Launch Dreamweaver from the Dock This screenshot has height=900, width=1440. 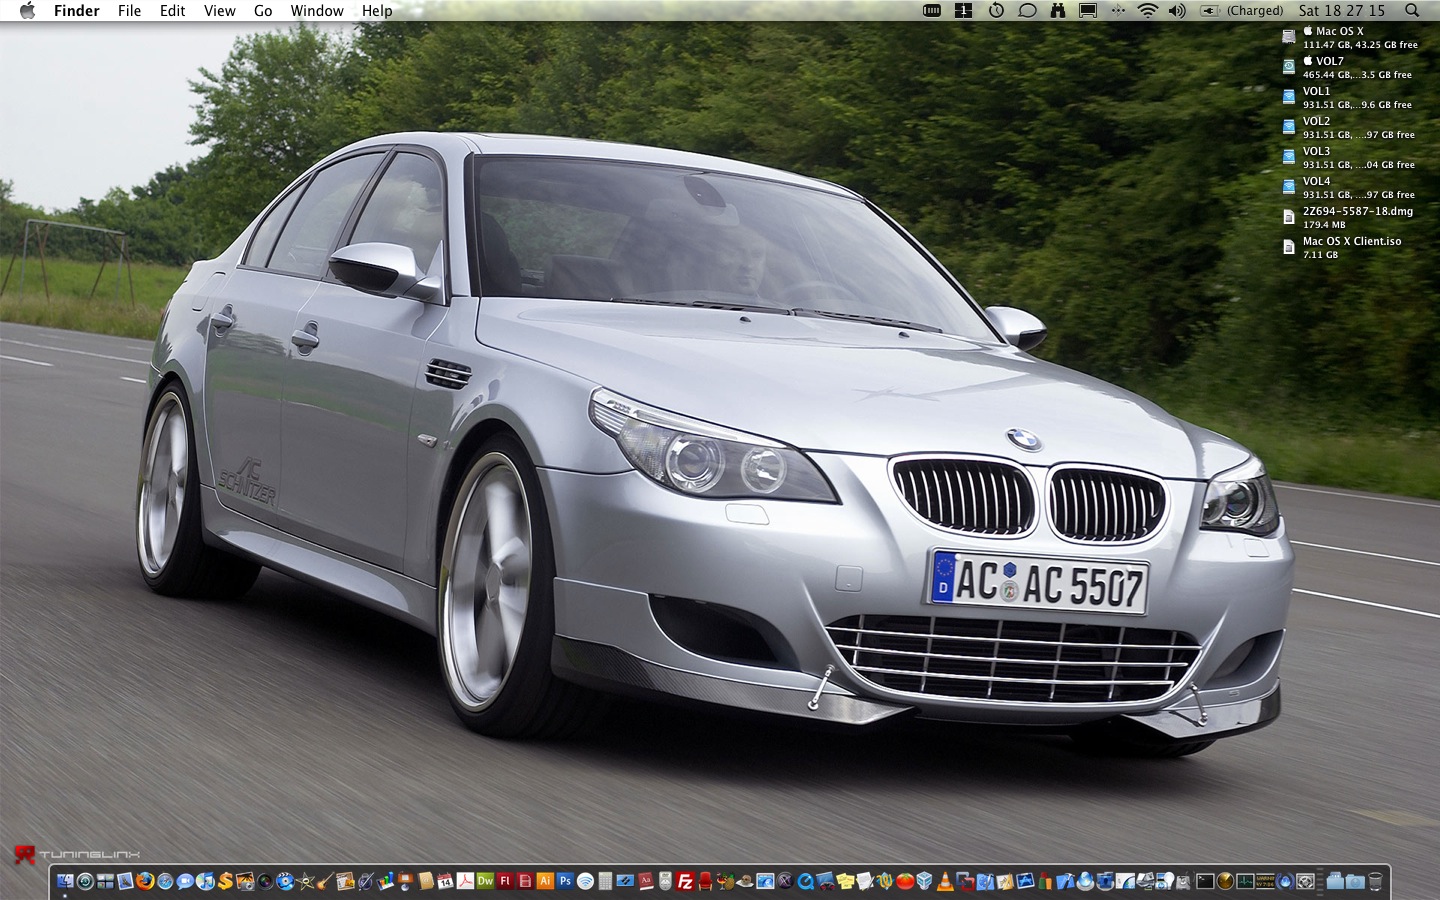[485, 881]
